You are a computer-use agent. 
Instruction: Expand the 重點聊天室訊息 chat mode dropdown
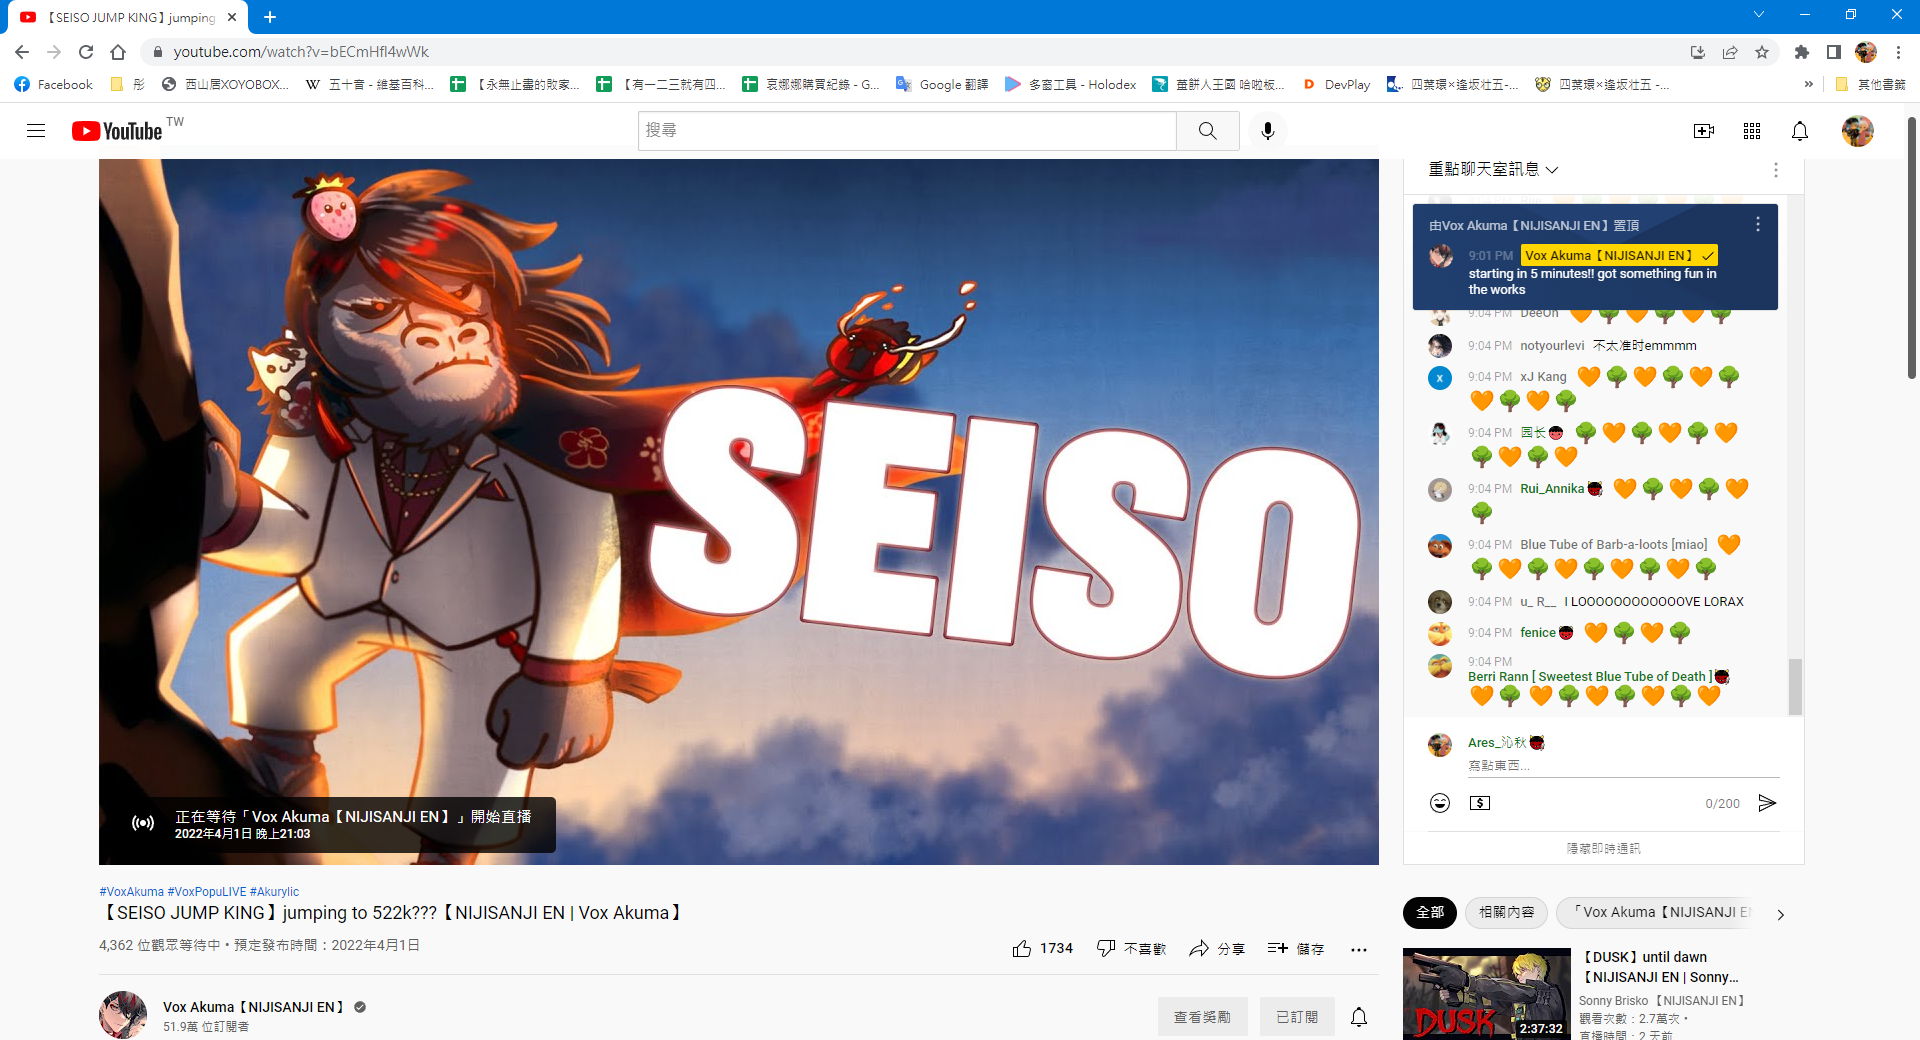[x=1493, y=170]
